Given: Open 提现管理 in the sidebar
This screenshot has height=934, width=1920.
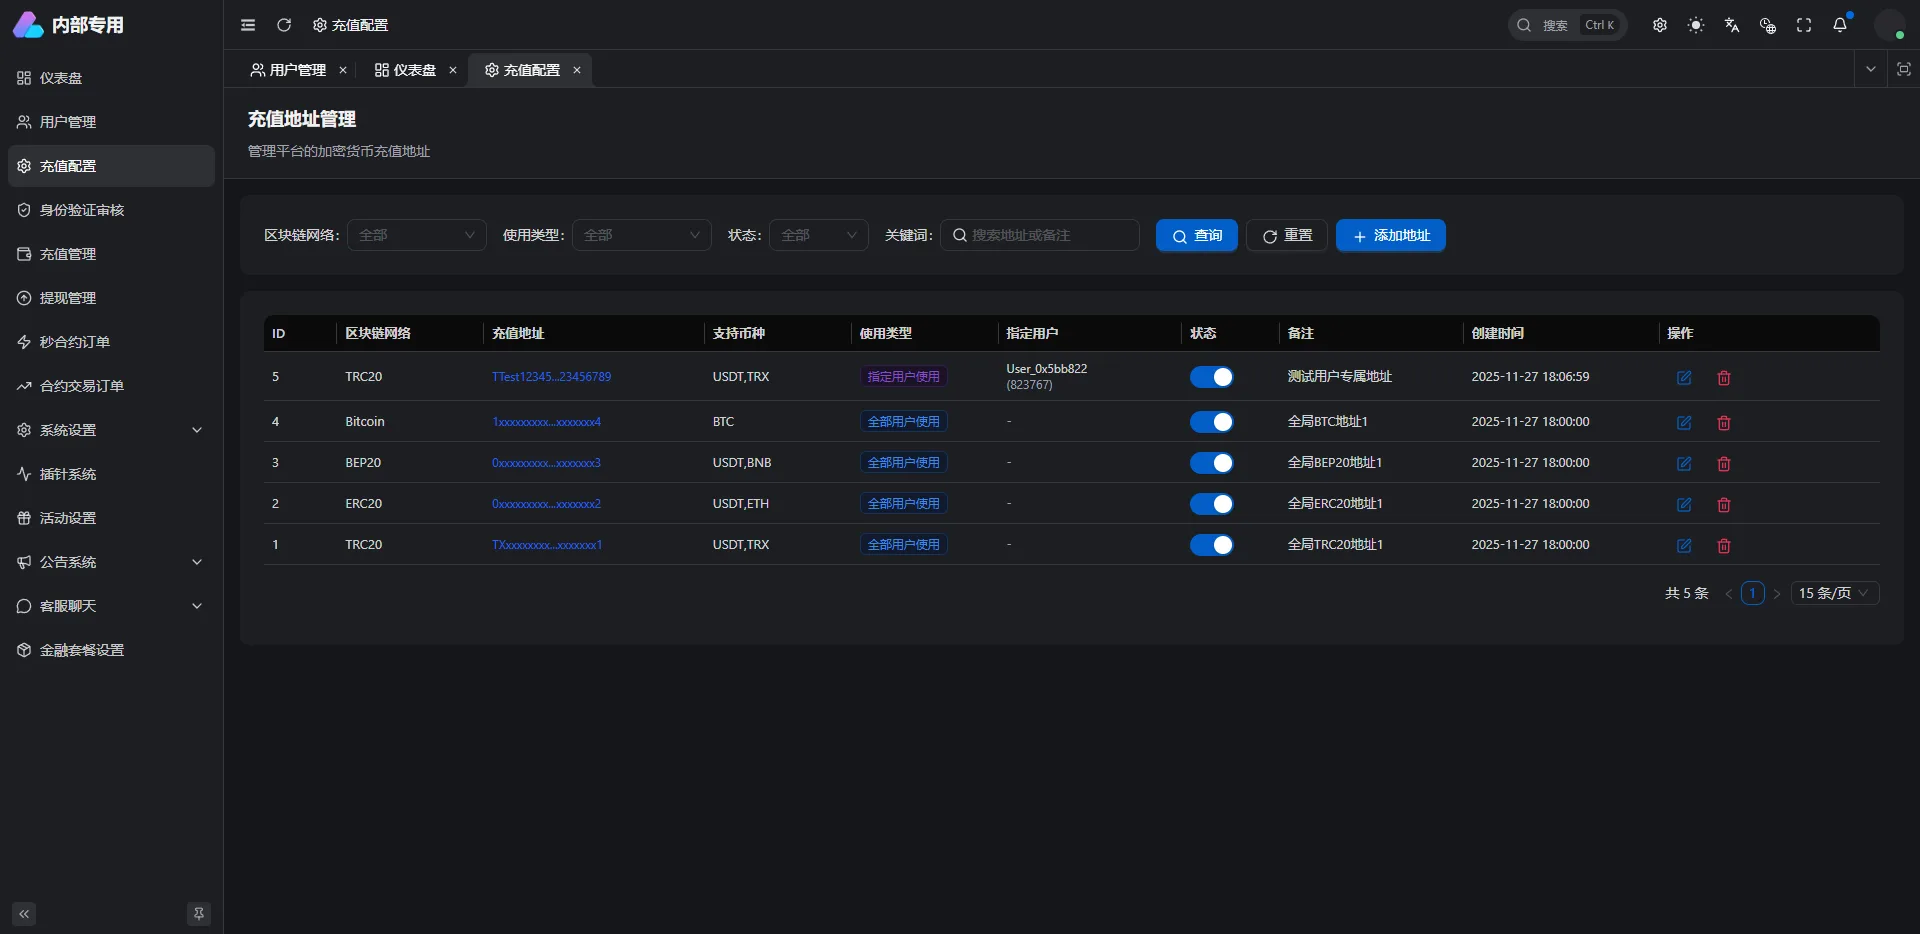Looking at the screenshot, I should coord(68,298).
